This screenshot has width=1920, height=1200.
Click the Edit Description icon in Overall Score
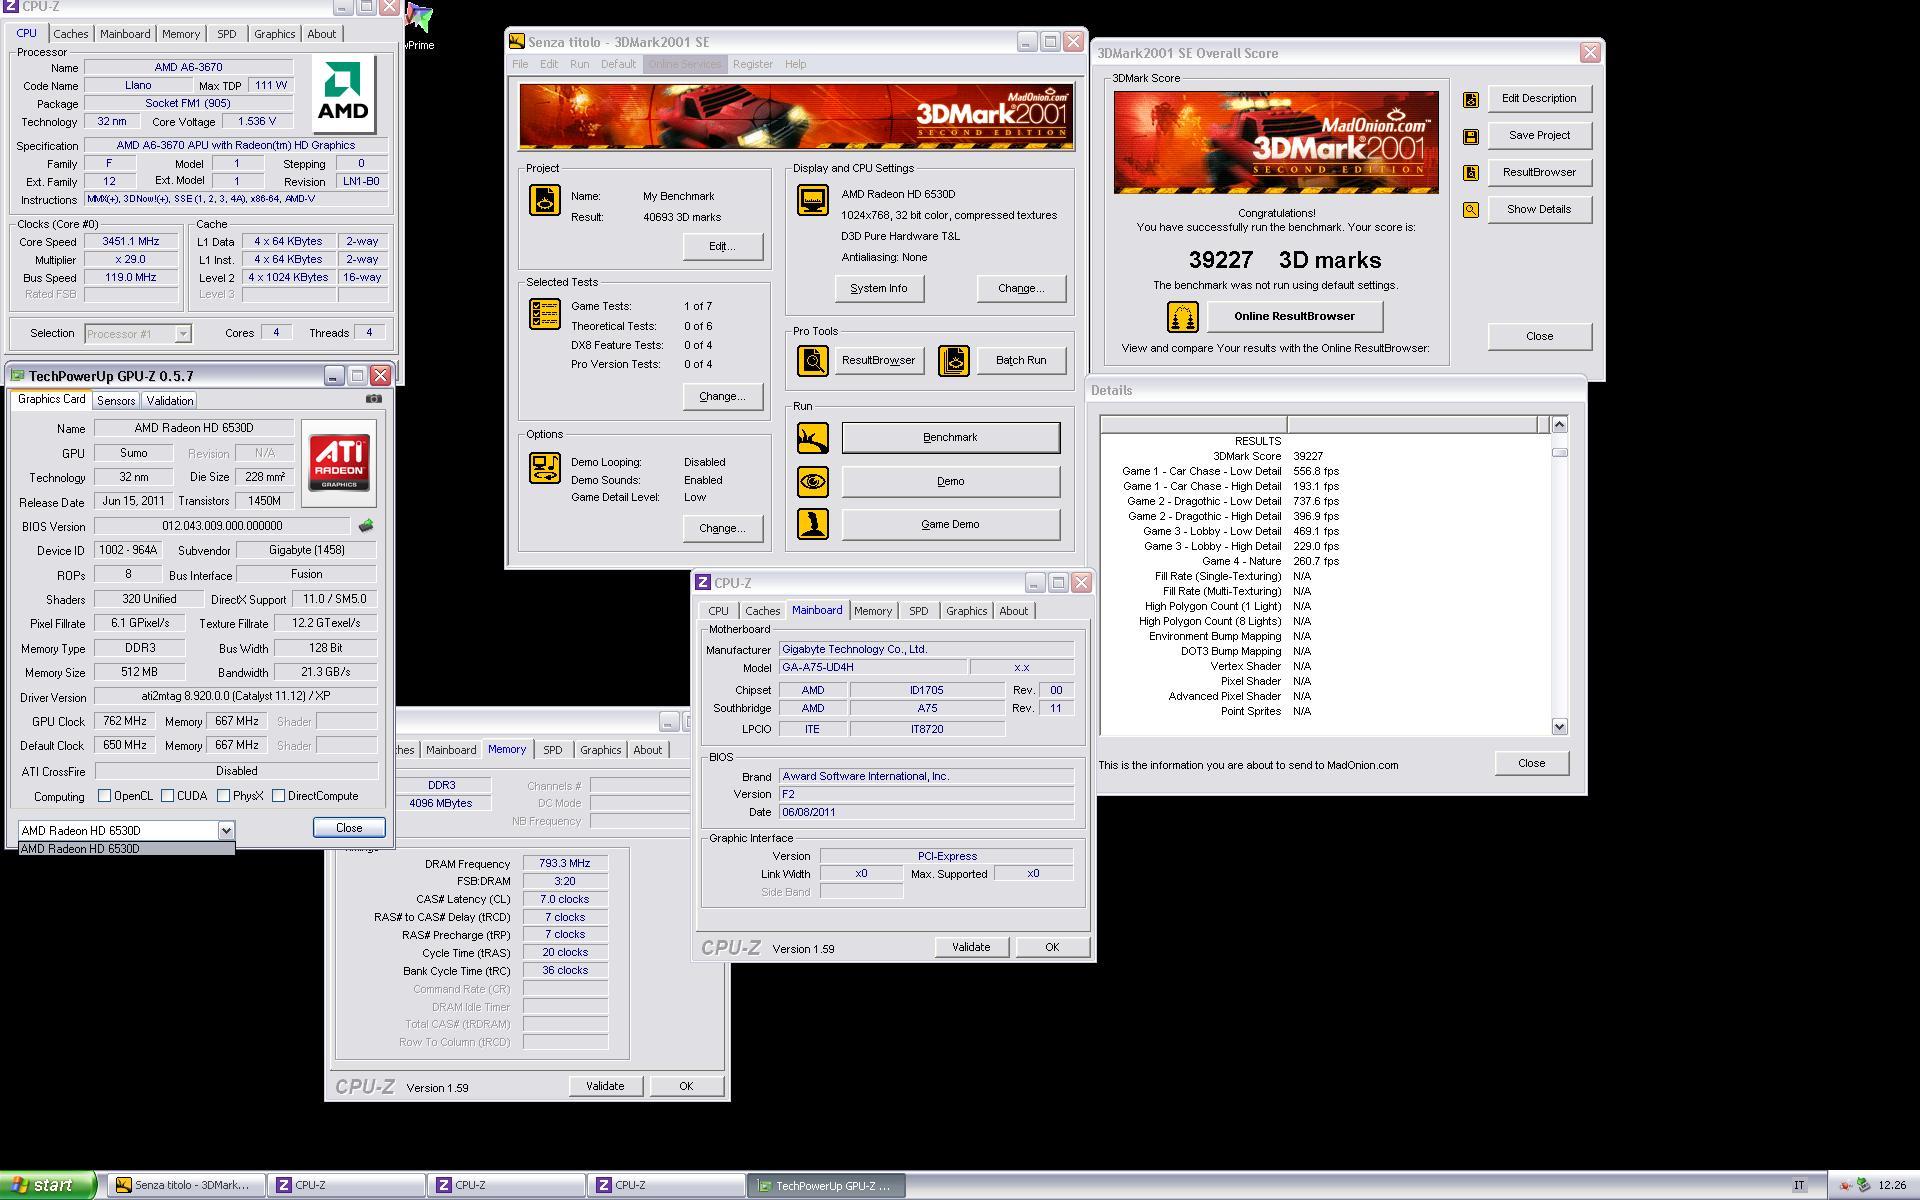point(1470,99)
